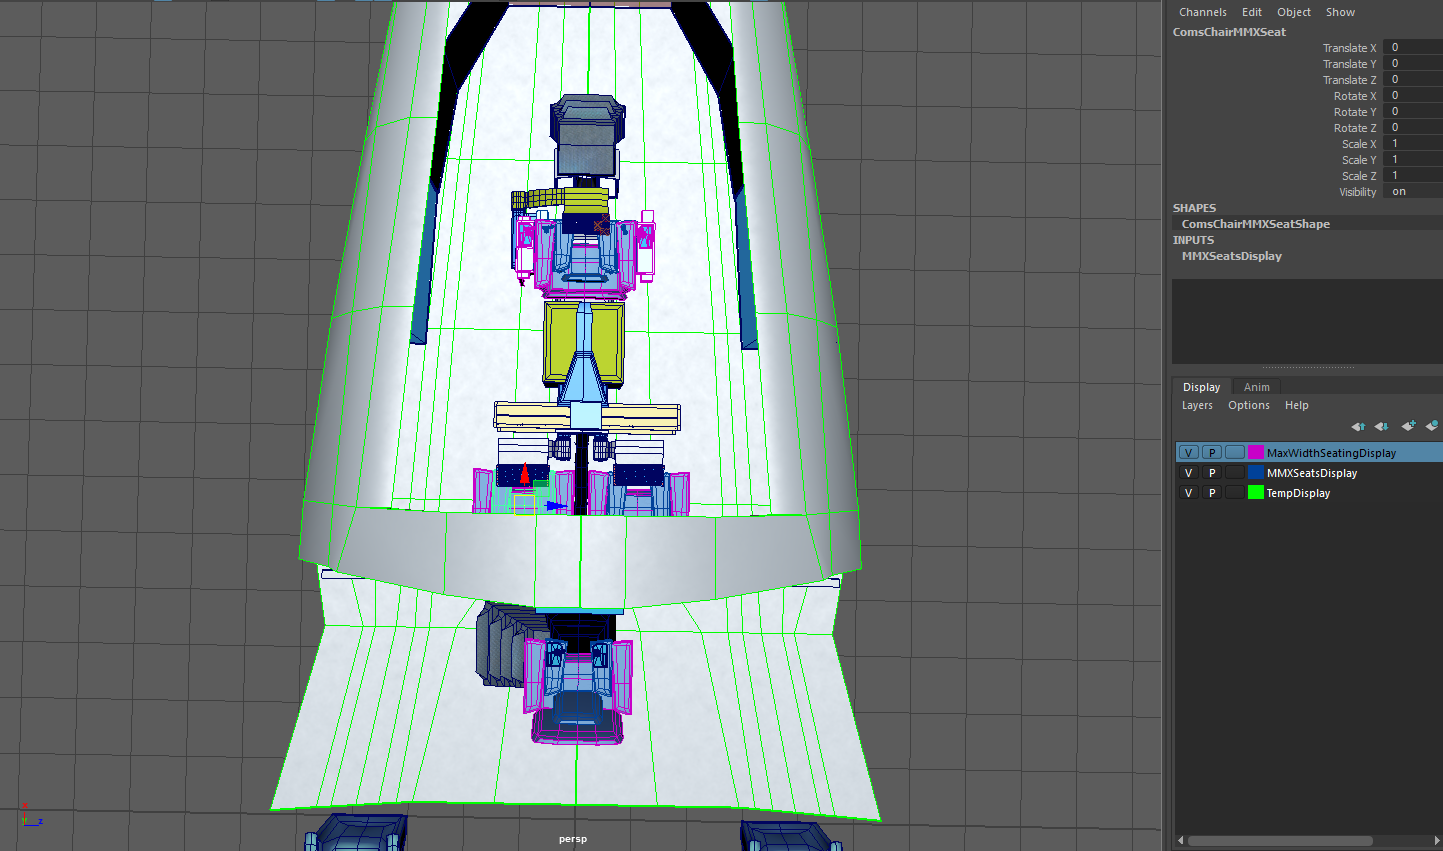The image size is (1443, 851).
Task: Move selected layer up in list
Action: [x=1357, y=427]
